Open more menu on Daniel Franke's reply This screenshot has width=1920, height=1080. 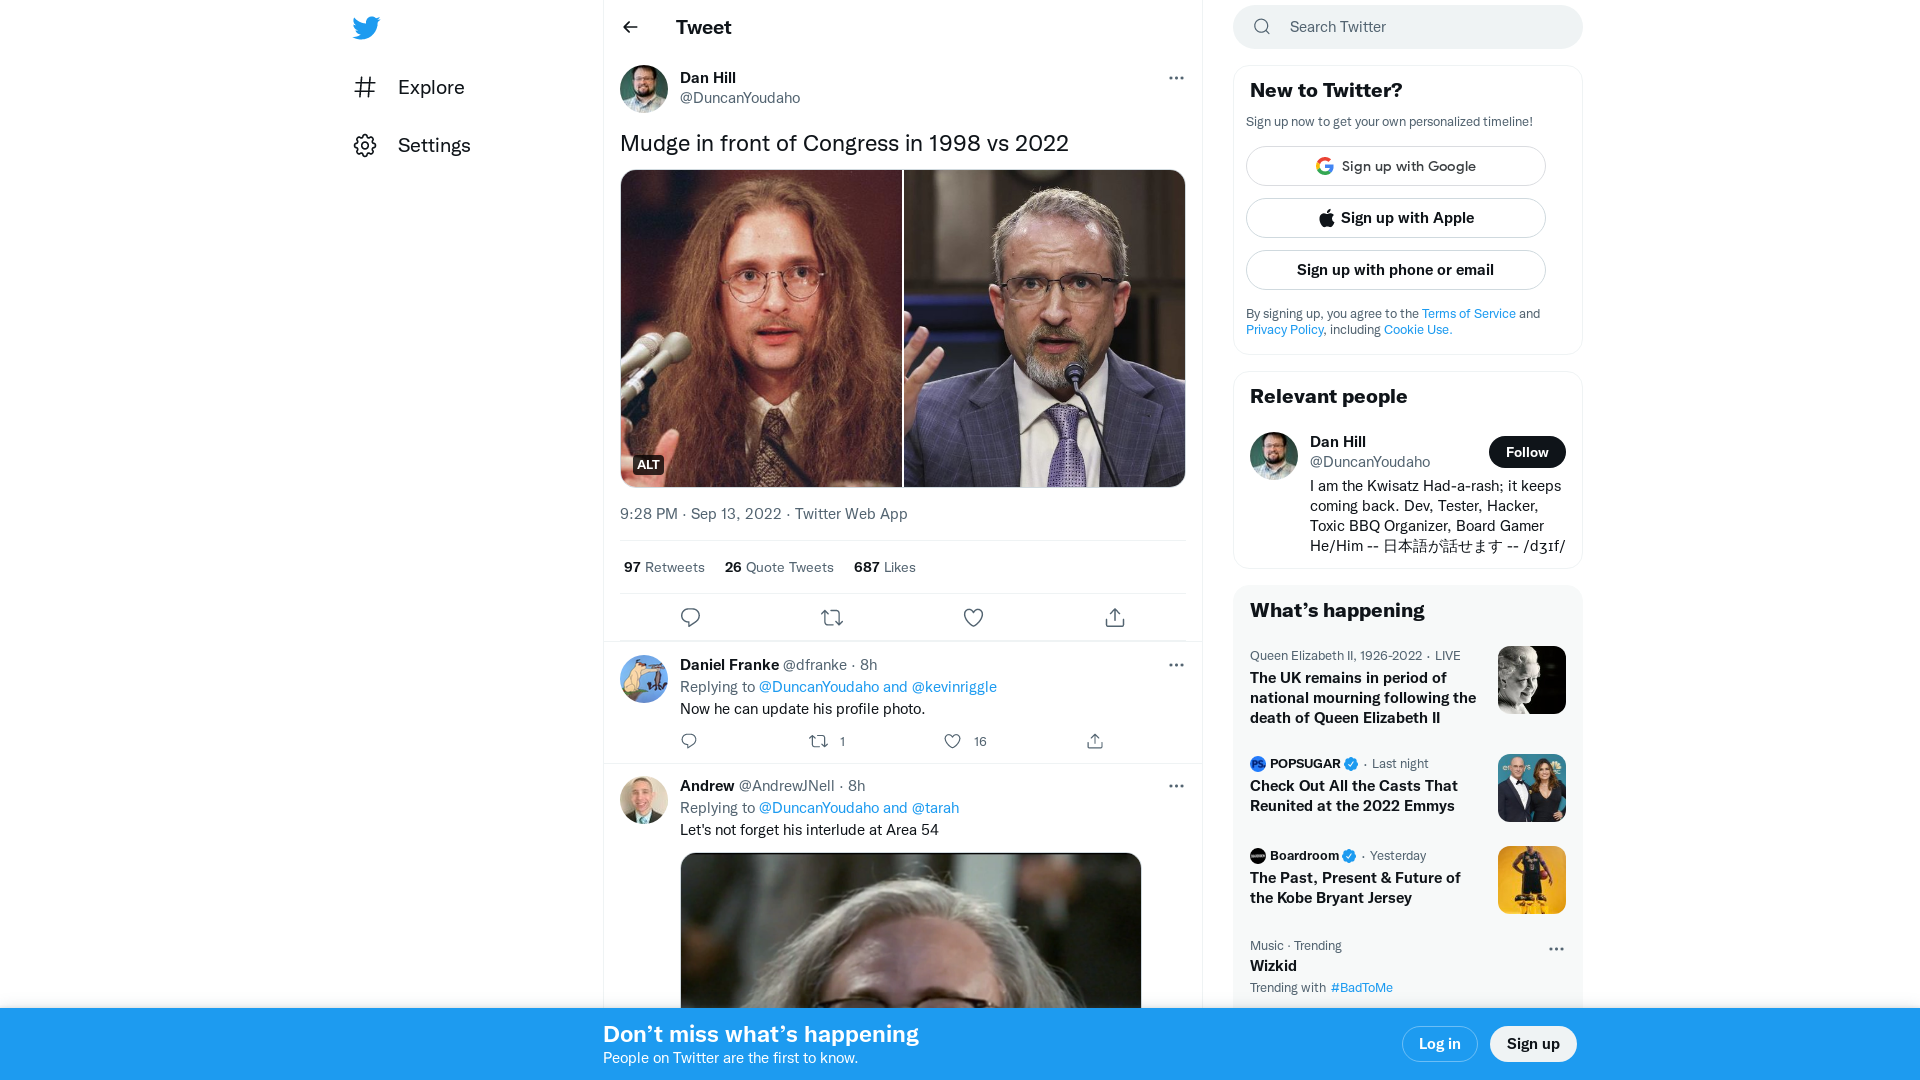pos(1176,665)
